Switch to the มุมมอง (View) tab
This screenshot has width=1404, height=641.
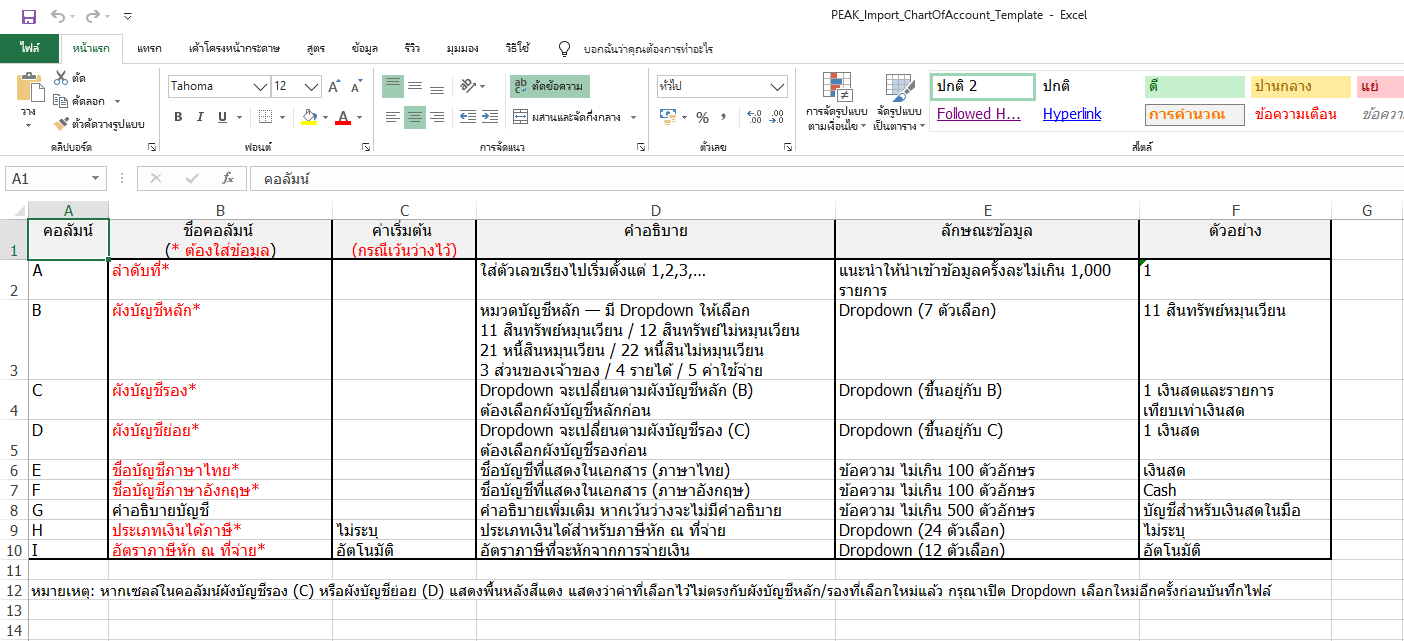[463, 48]
